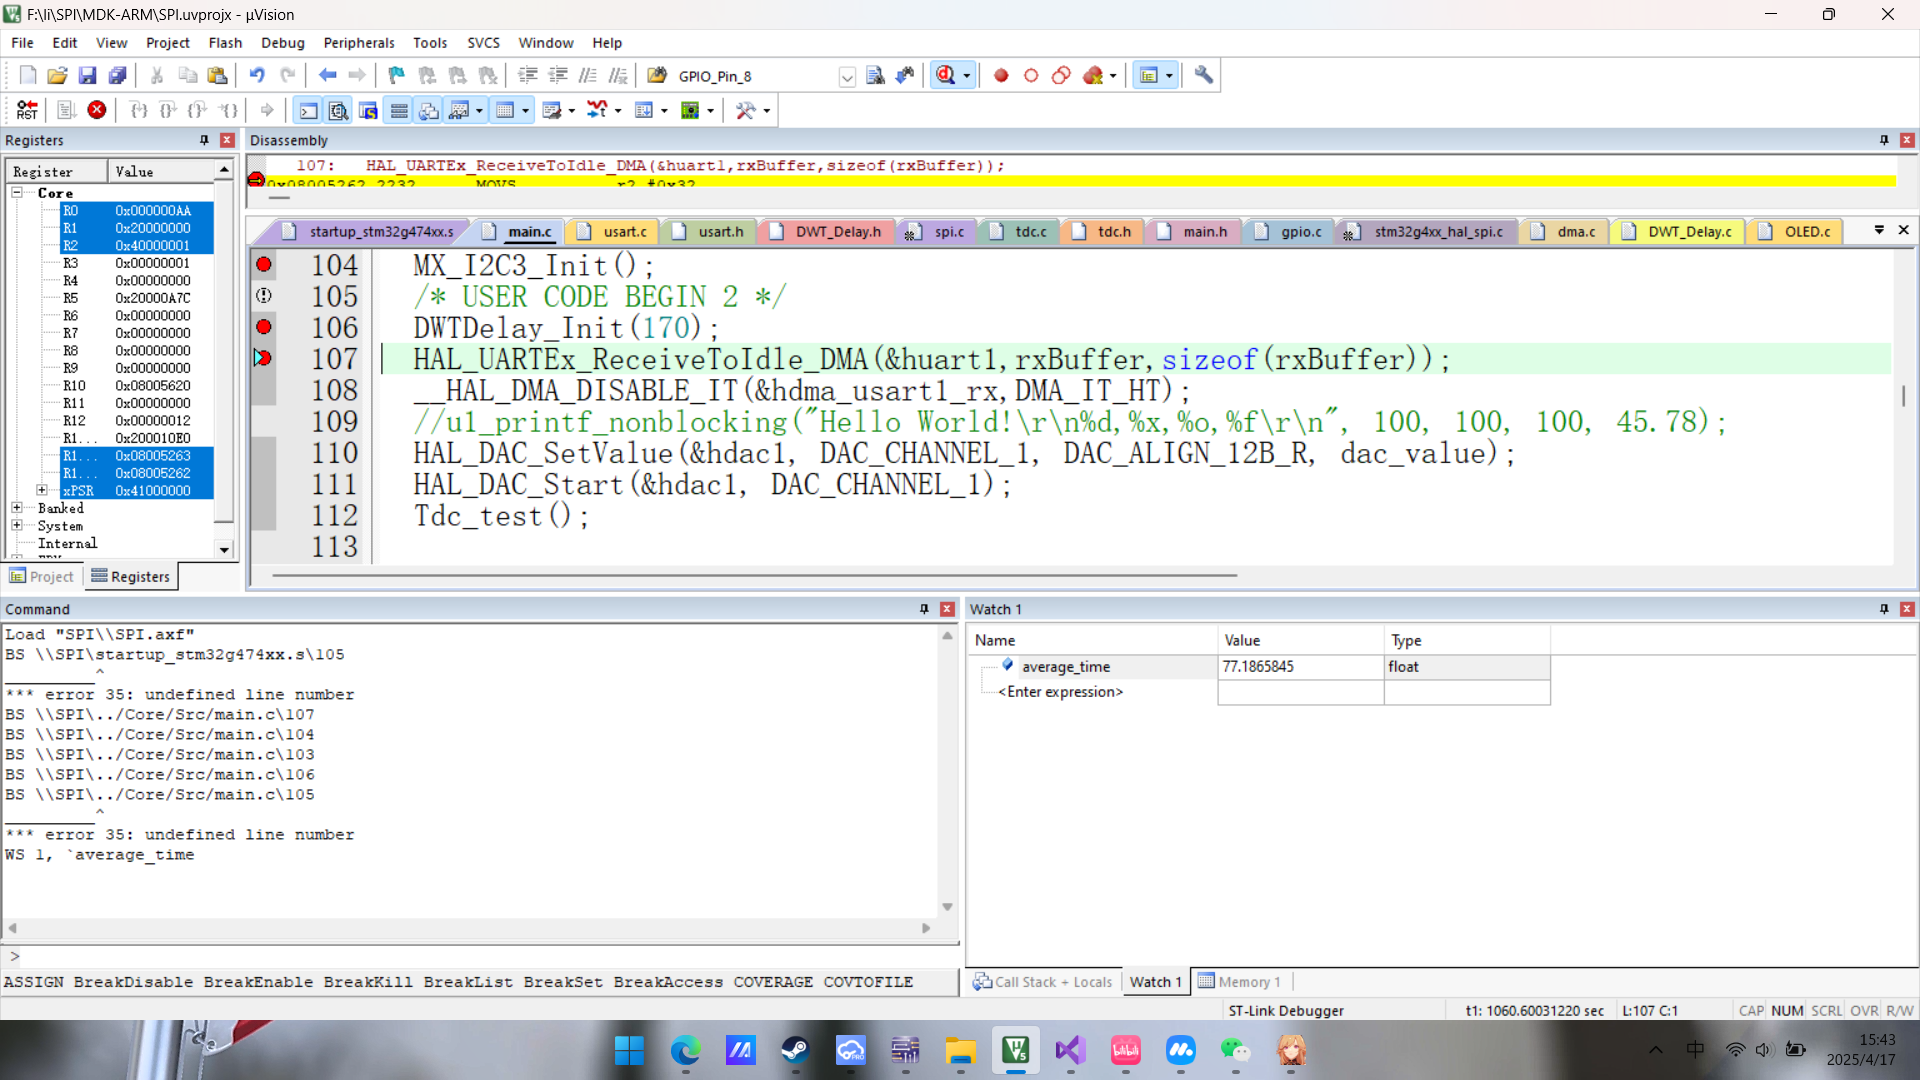Toggle the Command Window toolbar icon
Viewport: 1920px width, 1080px height.
click(x=309, y=110)
